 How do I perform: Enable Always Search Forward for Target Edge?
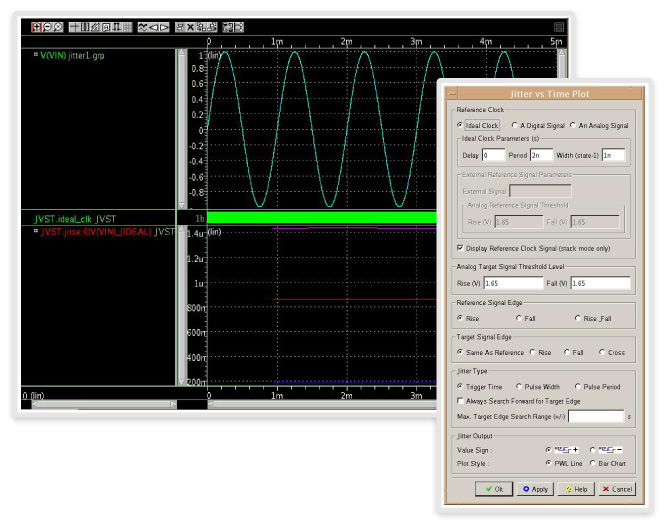tap(460, 400)
